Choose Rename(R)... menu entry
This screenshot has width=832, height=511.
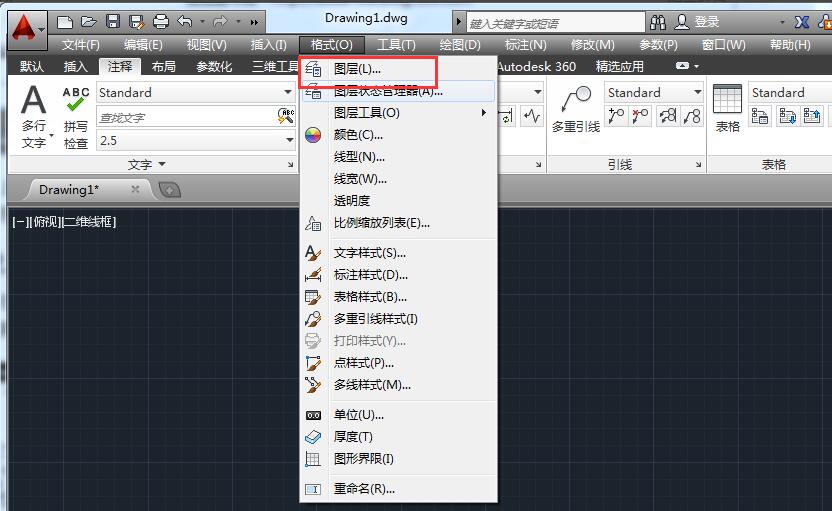click(398, 489)
